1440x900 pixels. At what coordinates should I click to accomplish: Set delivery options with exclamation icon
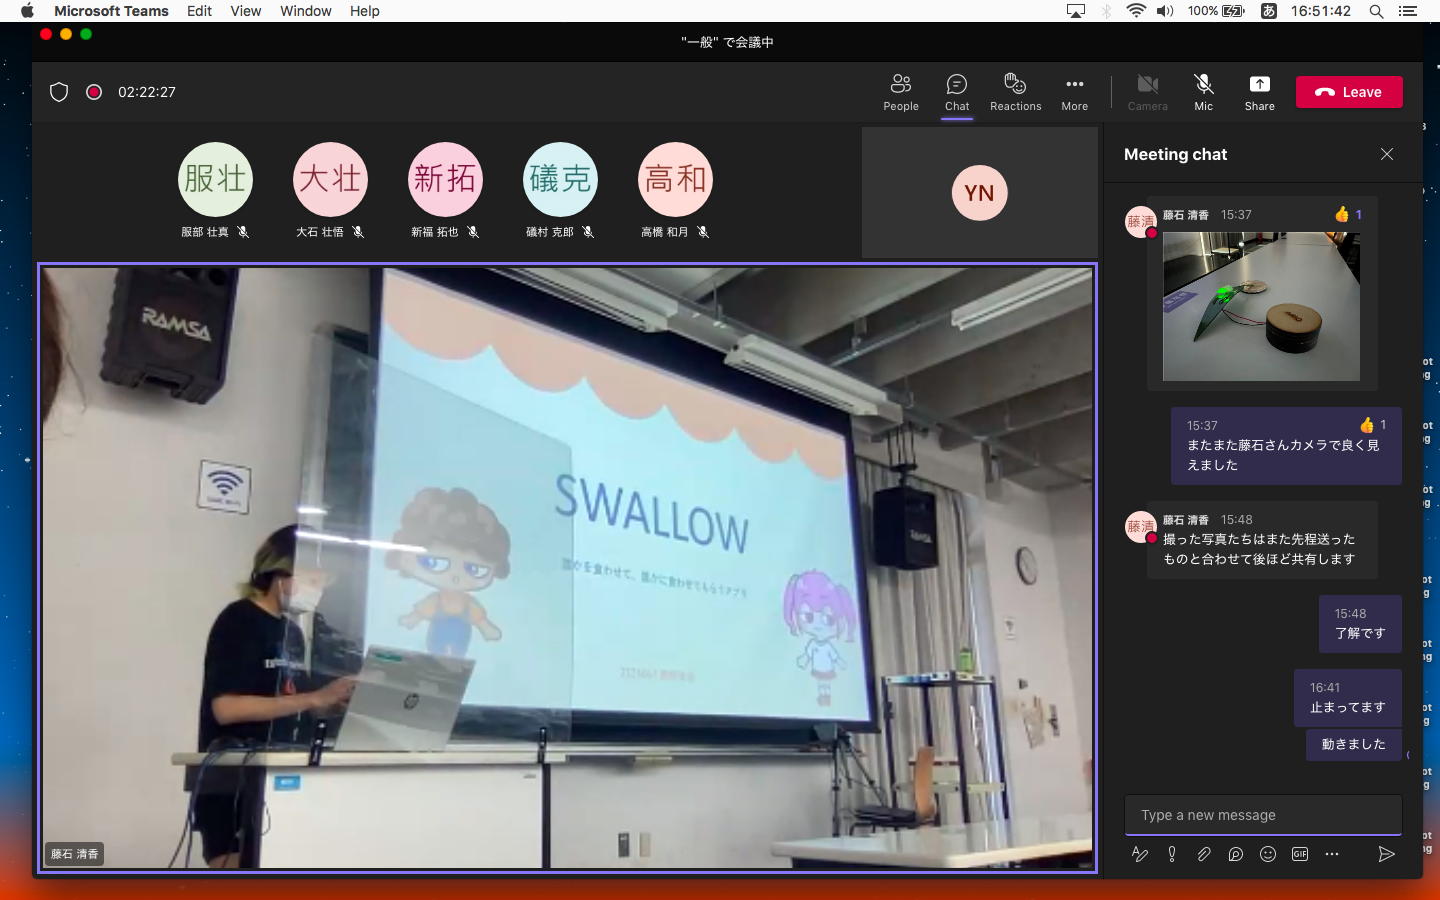[1172, 854]
